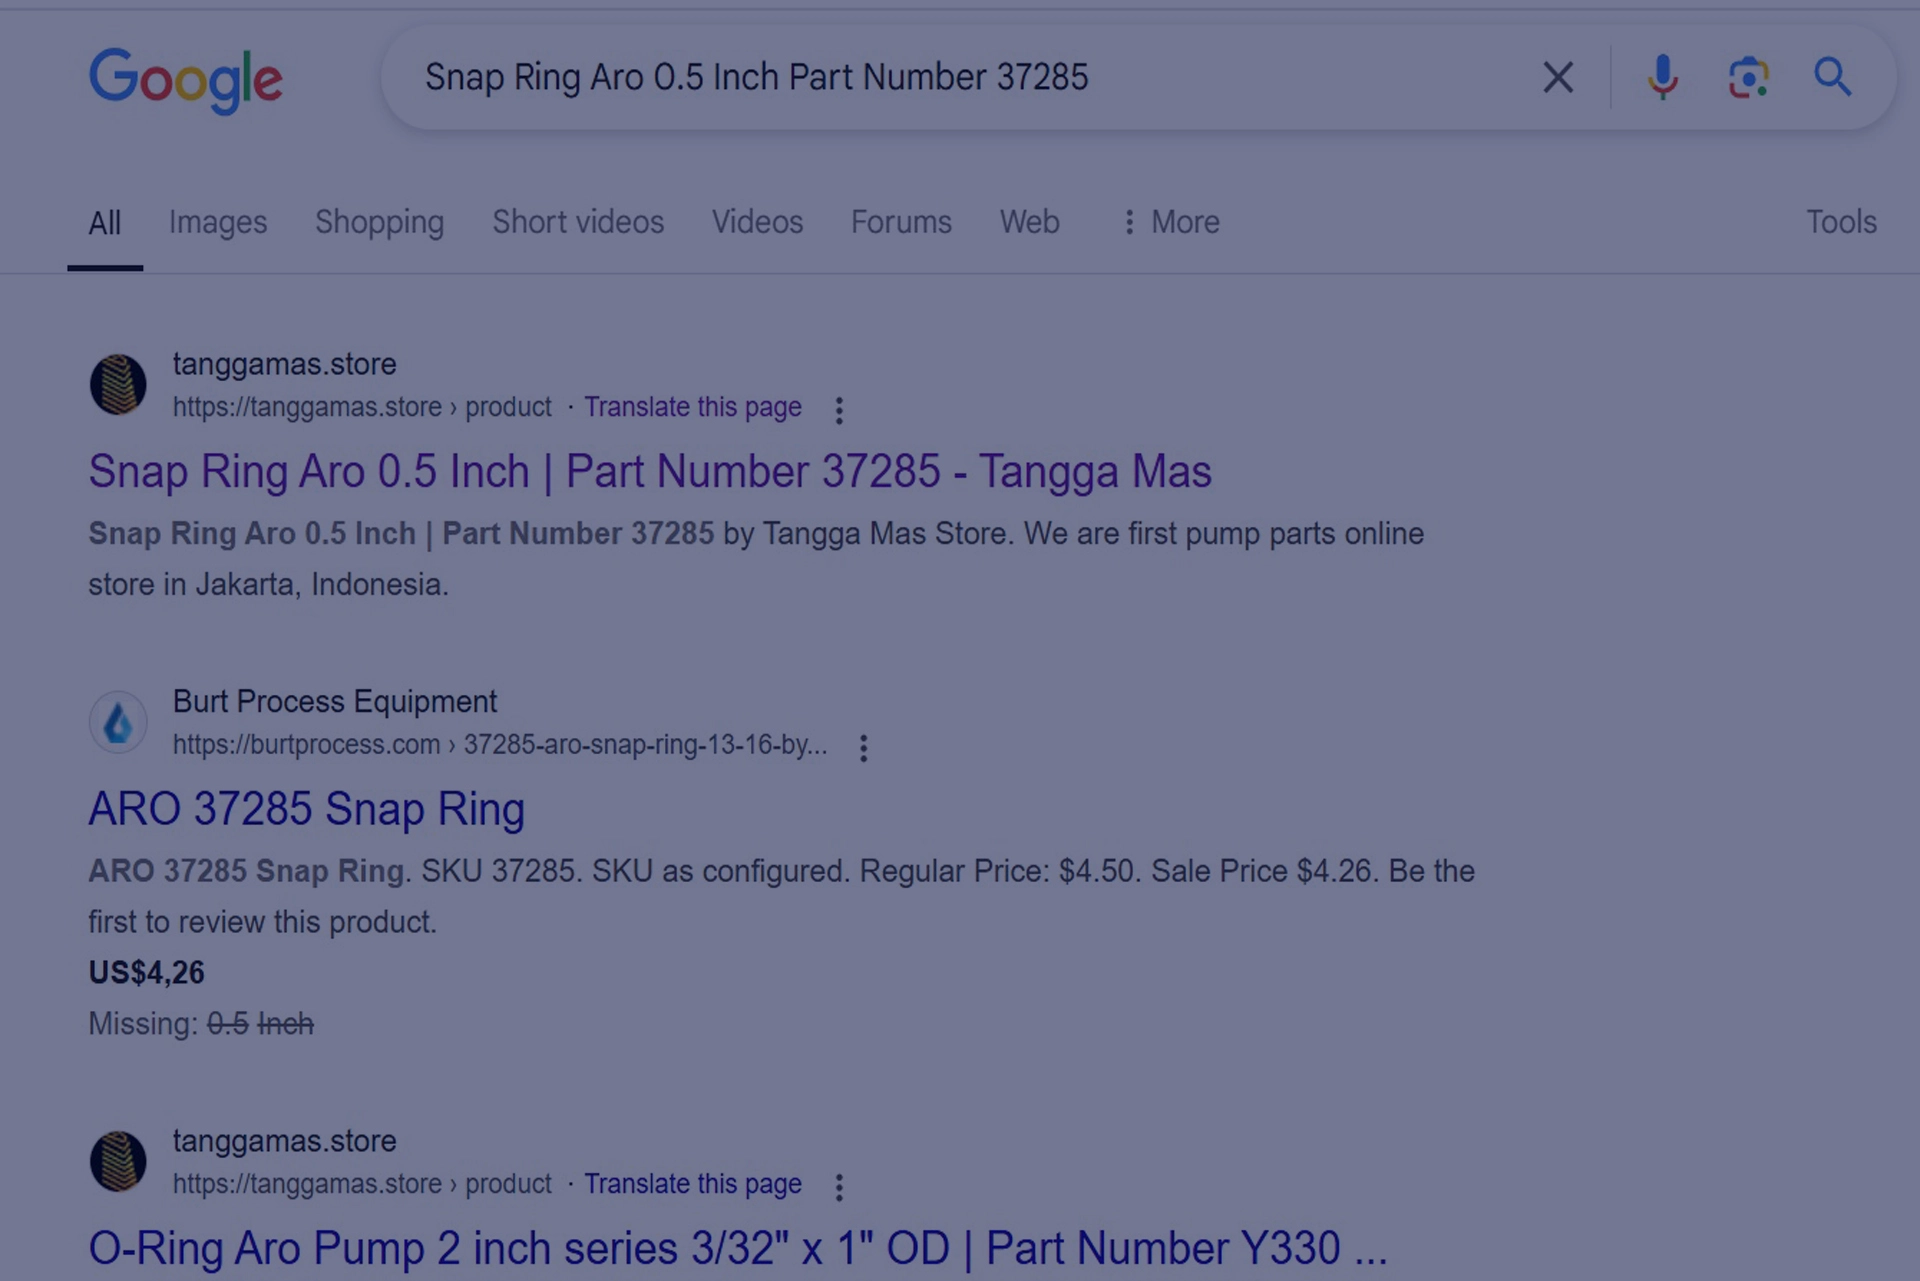
Task: Switch to the Shopping tab
Action: tap(379, 222)
